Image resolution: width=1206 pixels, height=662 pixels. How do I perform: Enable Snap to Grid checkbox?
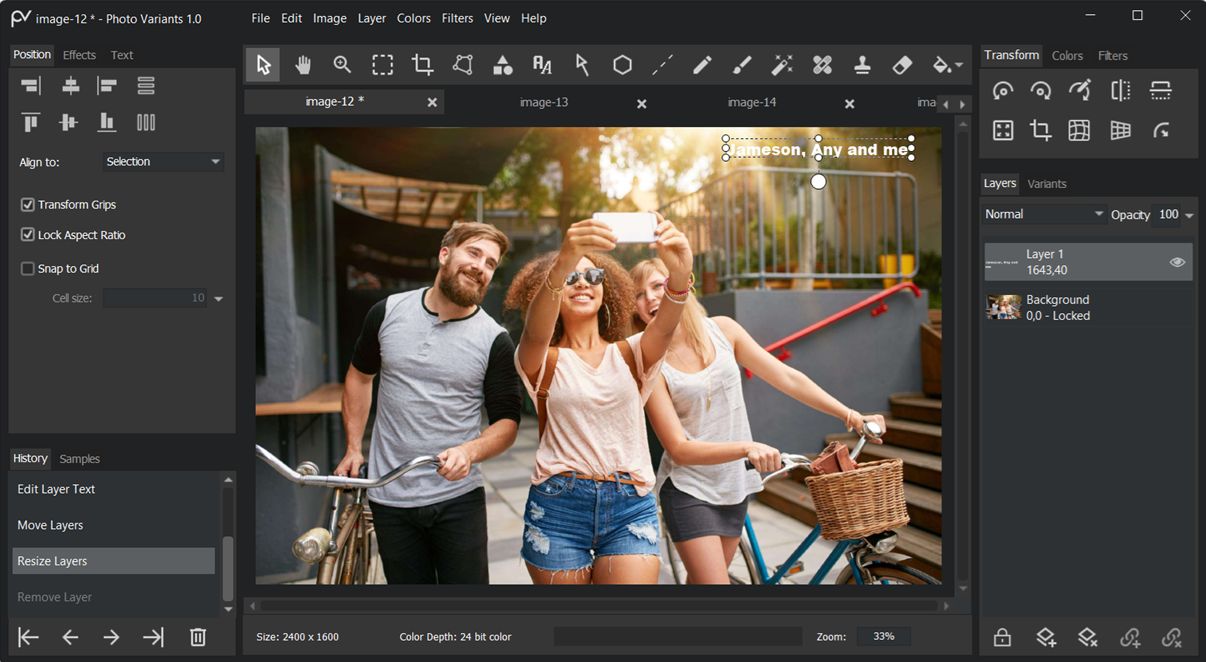click(28, 269)
